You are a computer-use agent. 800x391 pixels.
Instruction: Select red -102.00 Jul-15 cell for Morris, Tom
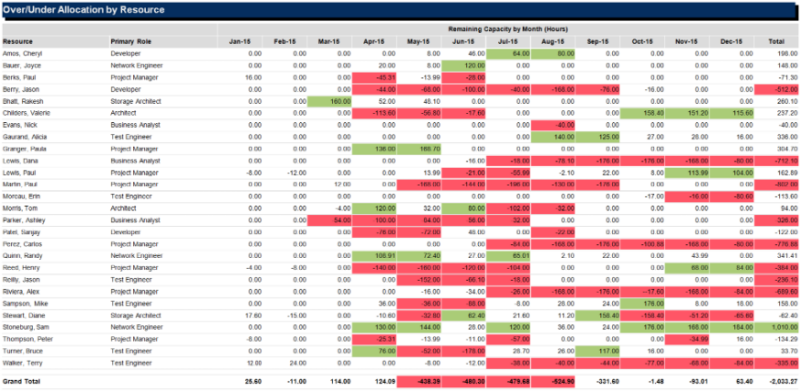point(508,208)
